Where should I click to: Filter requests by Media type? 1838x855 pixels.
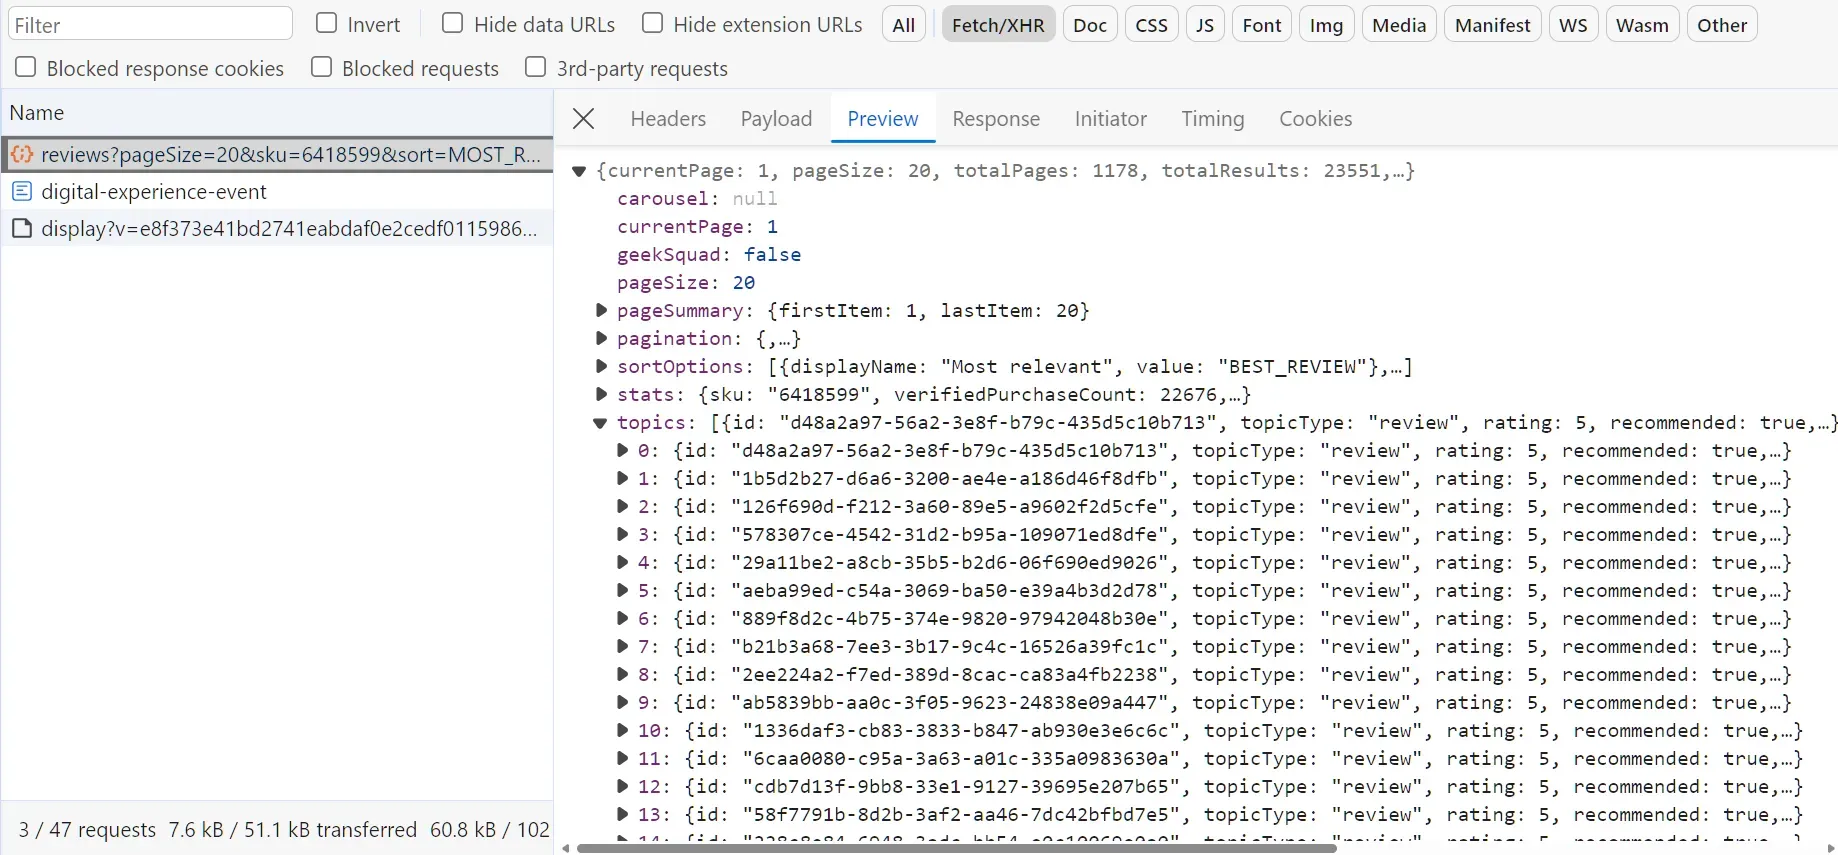[x=1399, y=25]
